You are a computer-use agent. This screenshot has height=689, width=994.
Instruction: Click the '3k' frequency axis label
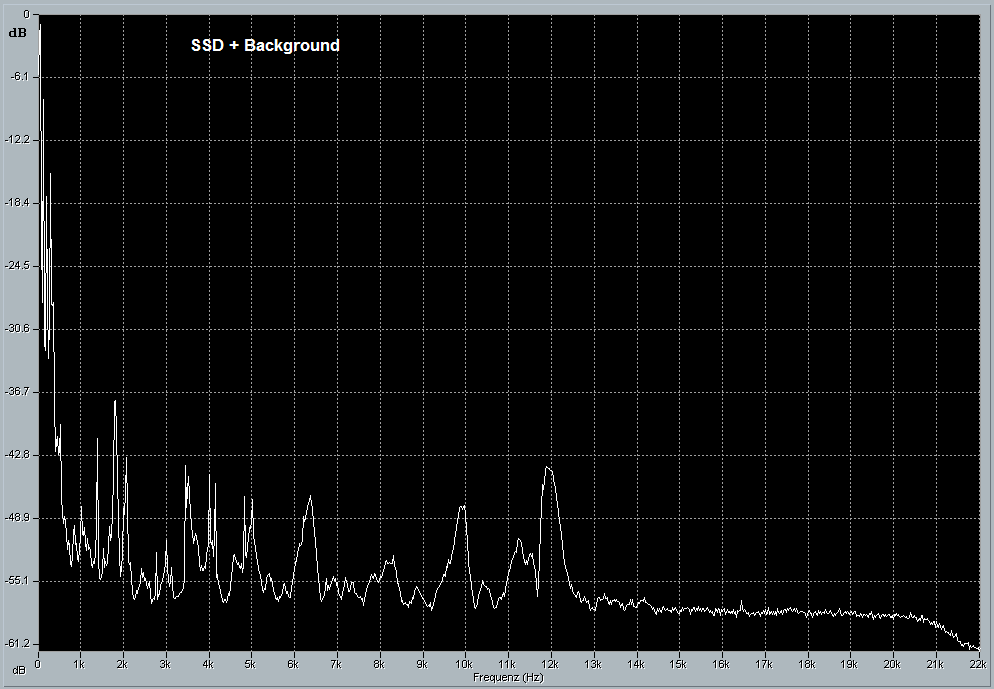coord(165,665)
